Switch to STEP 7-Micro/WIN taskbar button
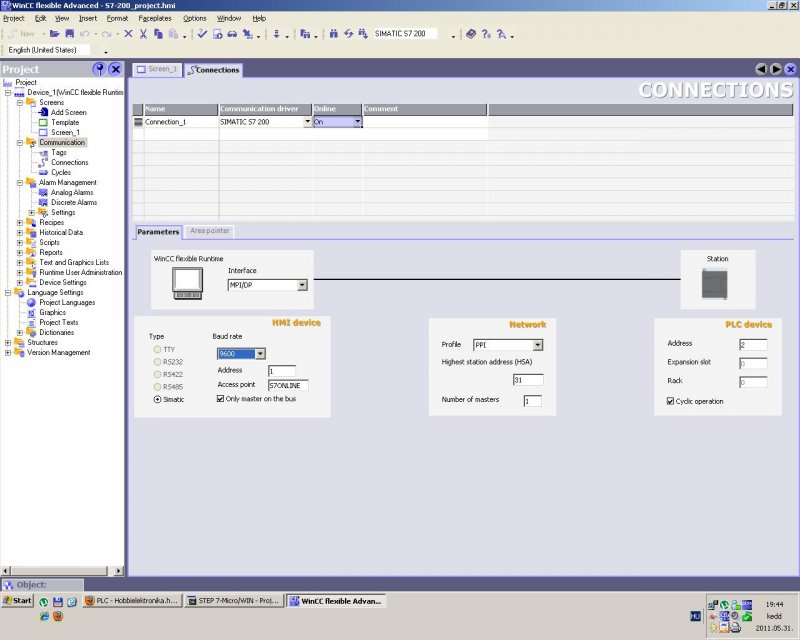 click(x=234, y=601)
